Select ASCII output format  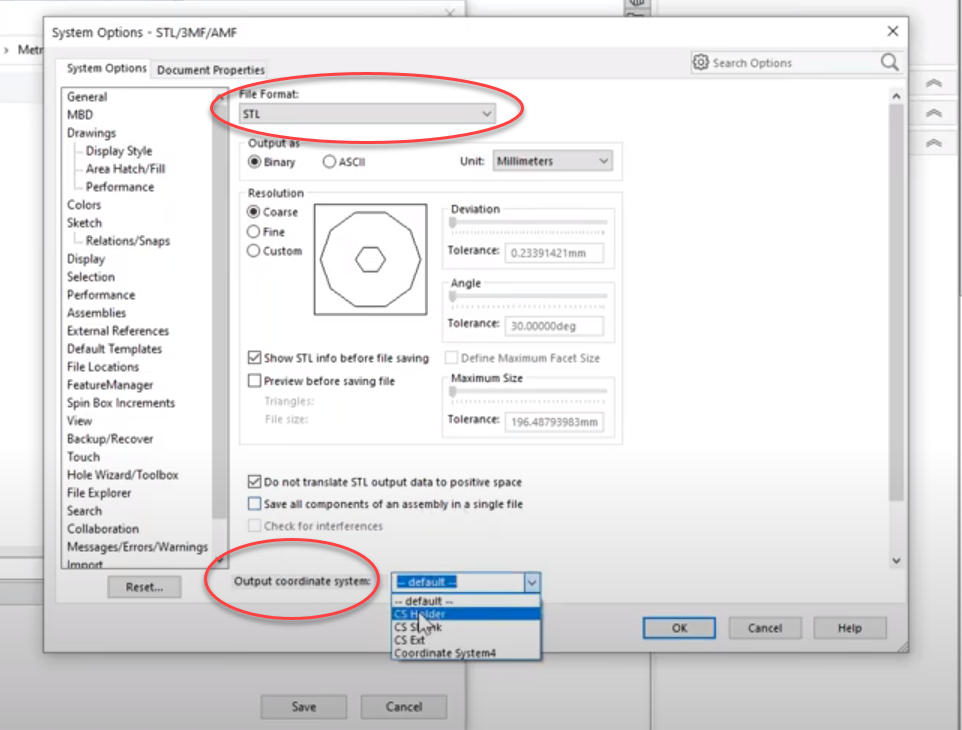coord(328,160)
